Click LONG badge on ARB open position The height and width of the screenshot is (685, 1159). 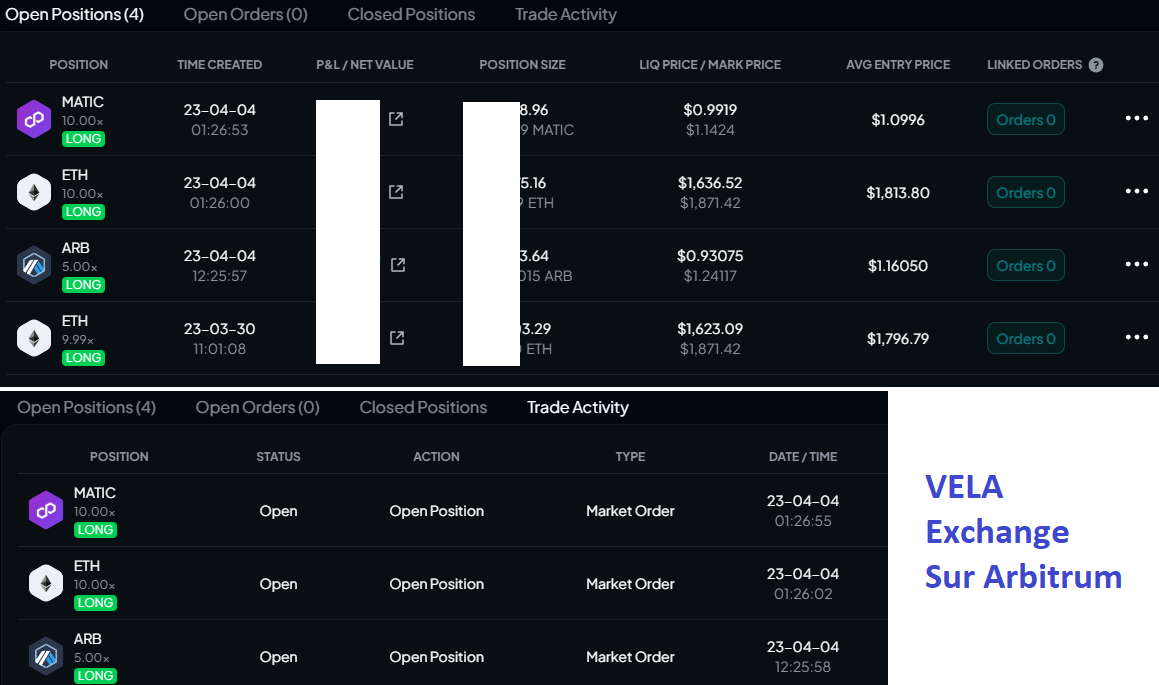pyautogui.click(x=83, y=285)
